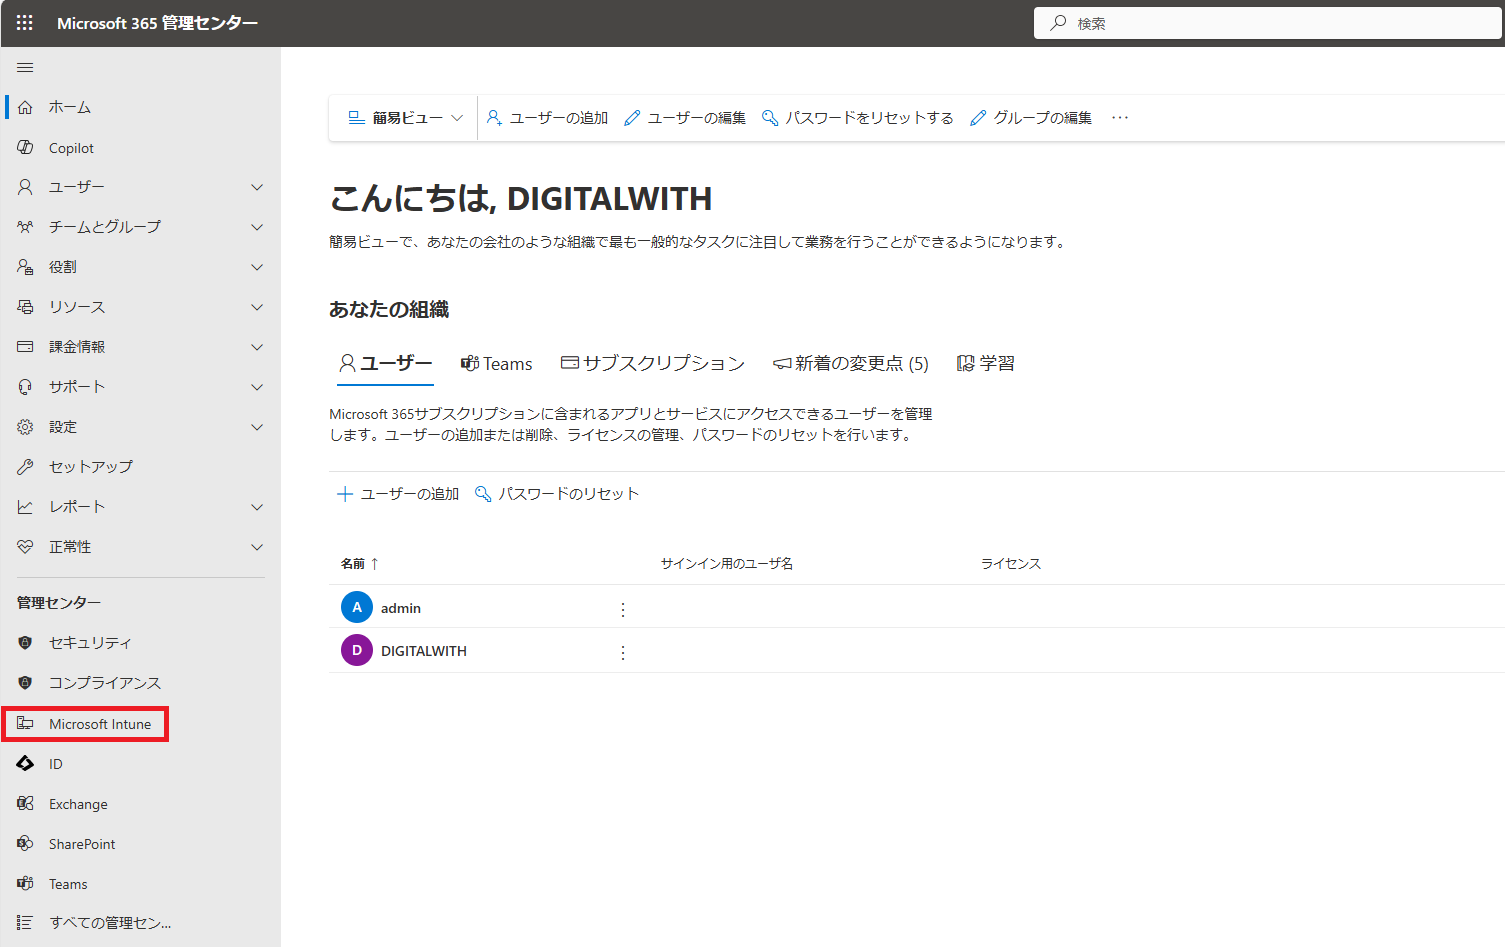Image resolution: width=1505 pixels, height=947 pixels.
Task: Click ユーザーの追加 in the top toolbar
Action: coord(548,118)
